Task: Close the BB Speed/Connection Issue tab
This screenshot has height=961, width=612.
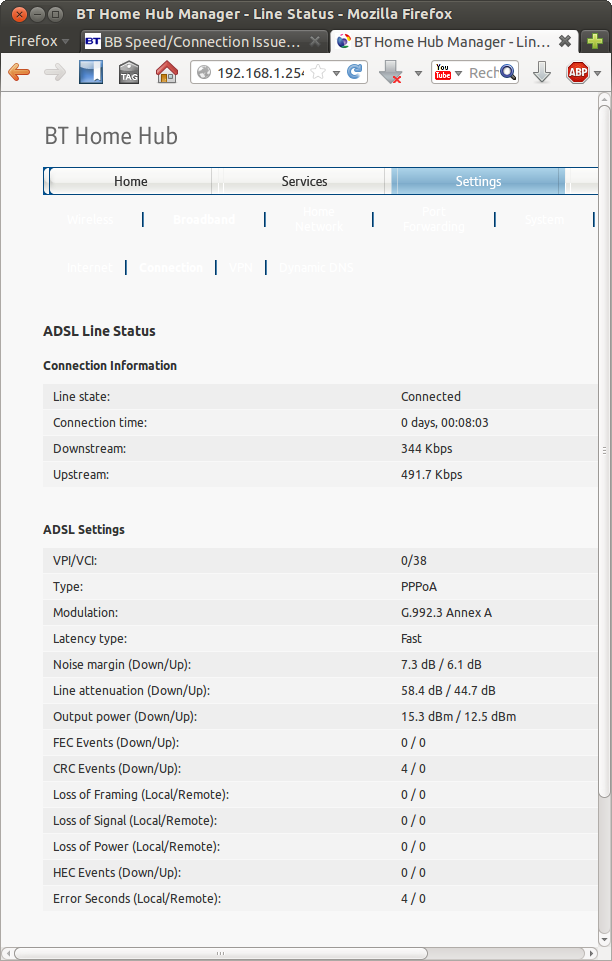Action: click(315, 41)
